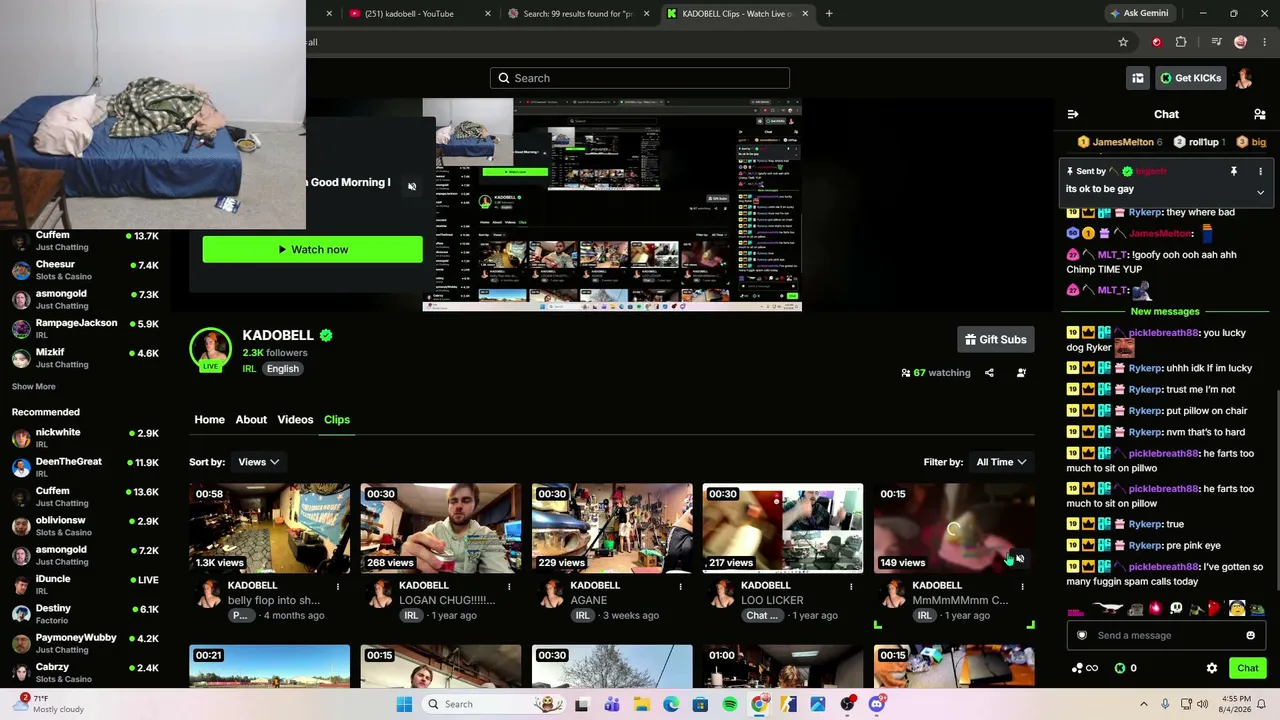Share the KADOBELL channel
Viewport: 1280px width, 720px height.
[989, 373]
